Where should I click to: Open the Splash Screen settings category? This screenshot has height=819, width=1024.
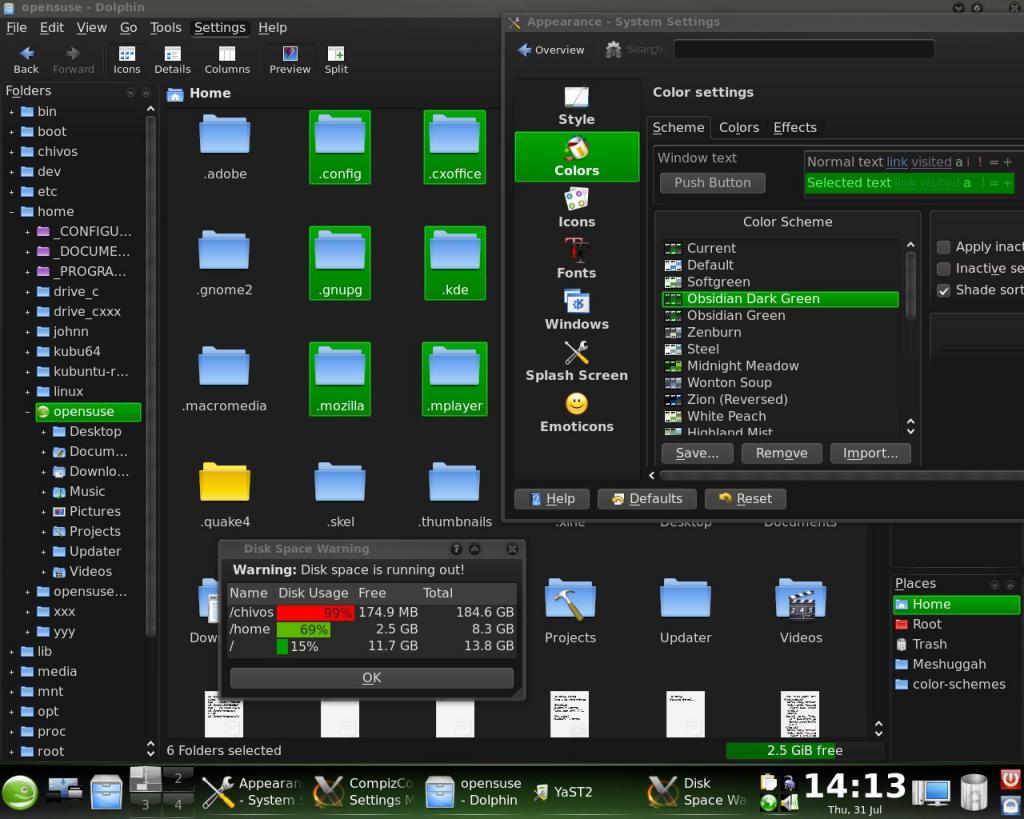click(x=576, y=361)
